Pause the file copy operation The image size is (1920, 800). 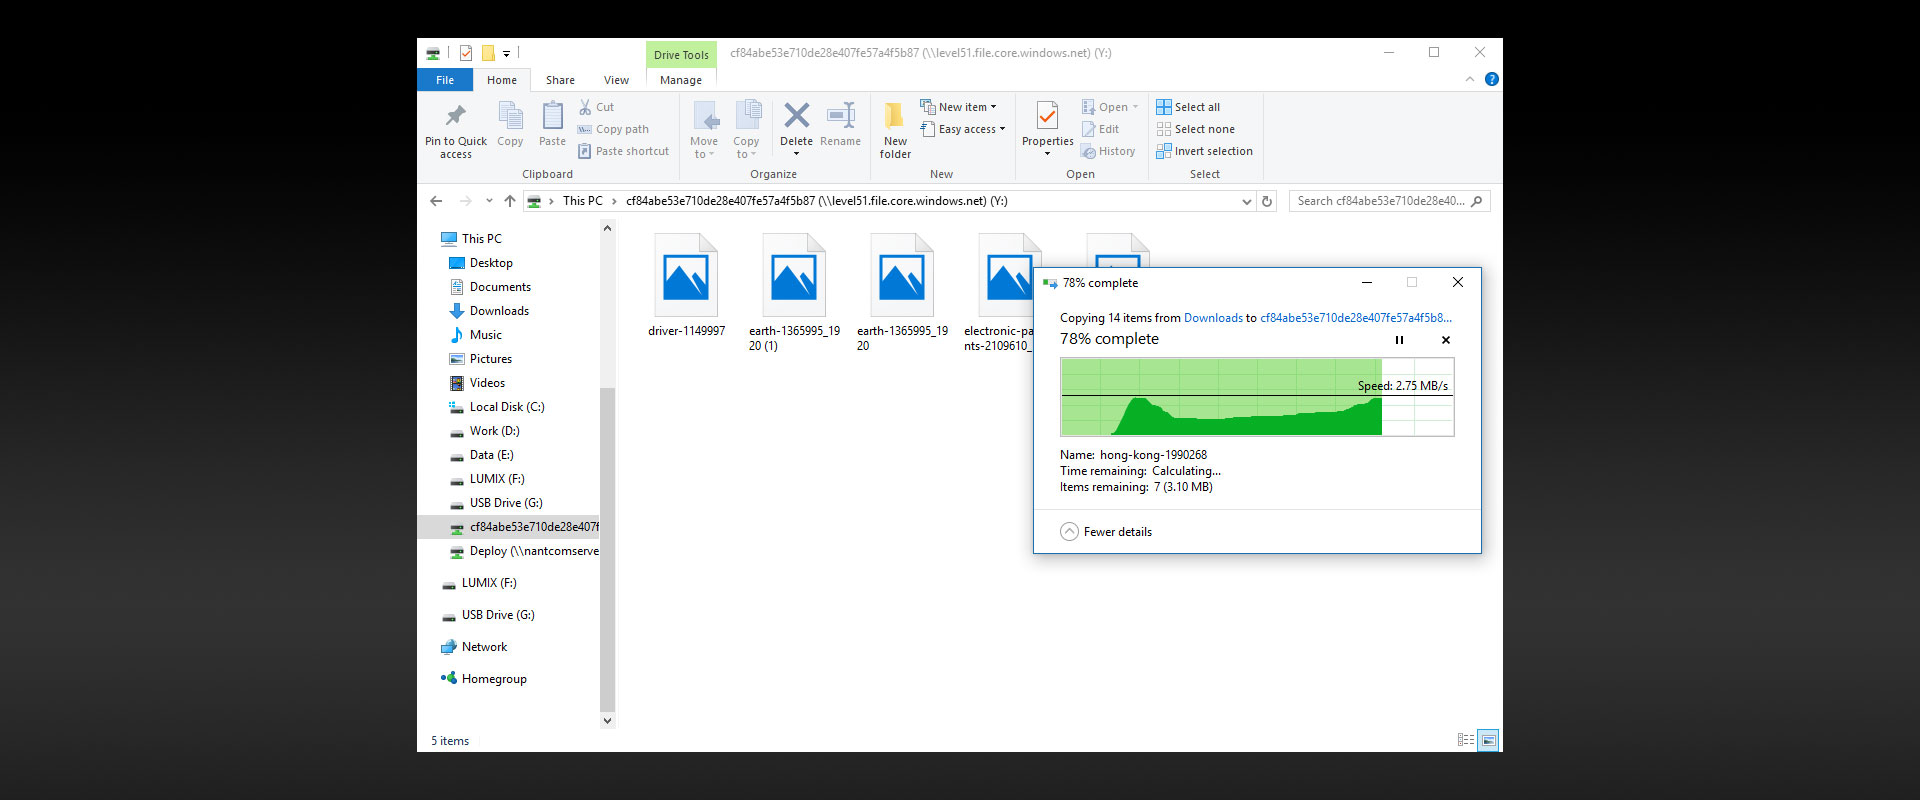[1399, 340]
